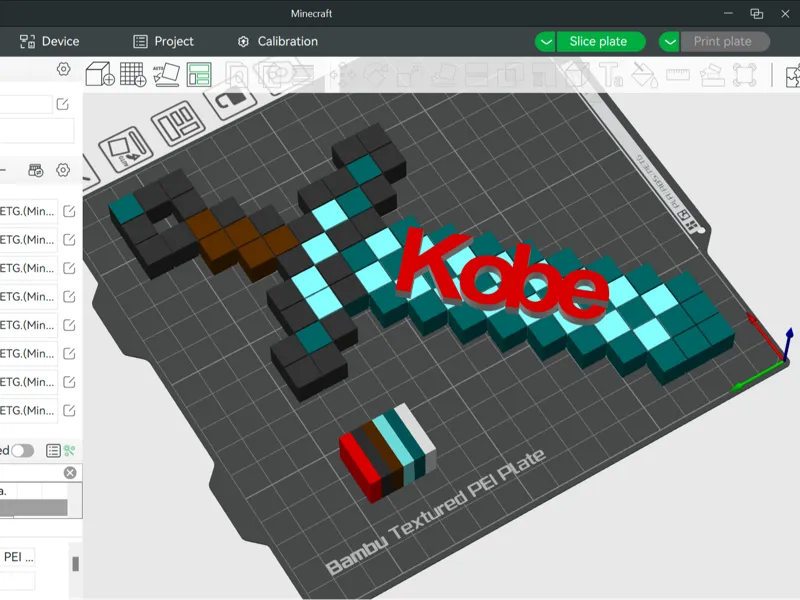Open the Slice plate dropdown arrow
This screenshot has height=600, width=800.
pos(545,41)
